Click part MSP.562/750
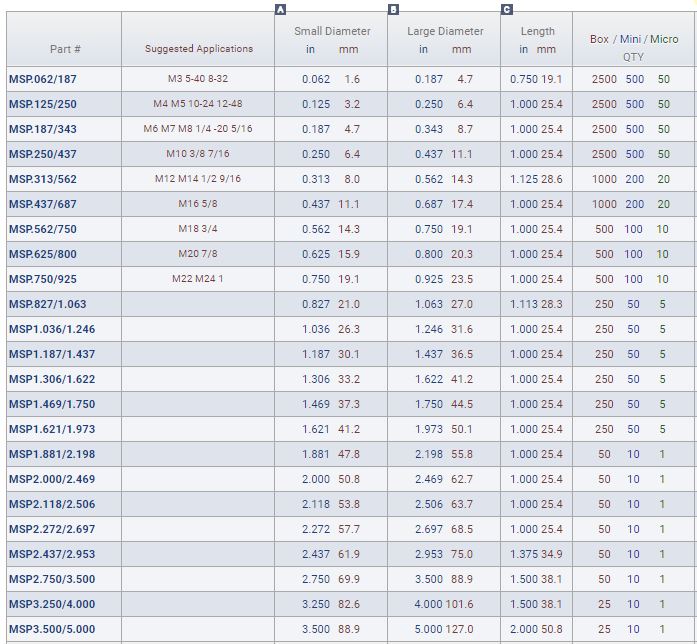This screenshot has height=644, width=697. 42,229
